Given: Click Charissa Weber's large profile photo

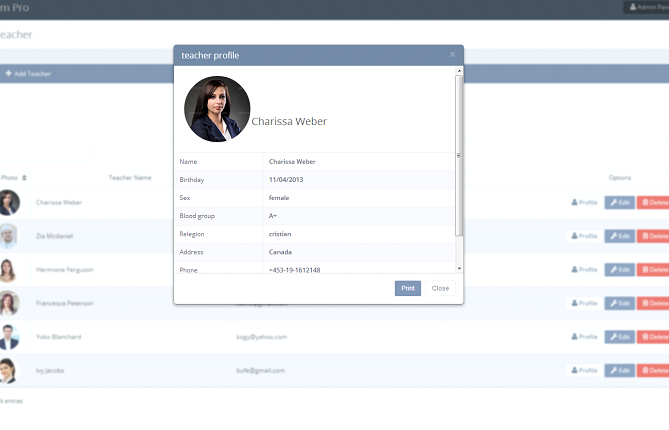Looking at the screenshot, I should [217, 109].
